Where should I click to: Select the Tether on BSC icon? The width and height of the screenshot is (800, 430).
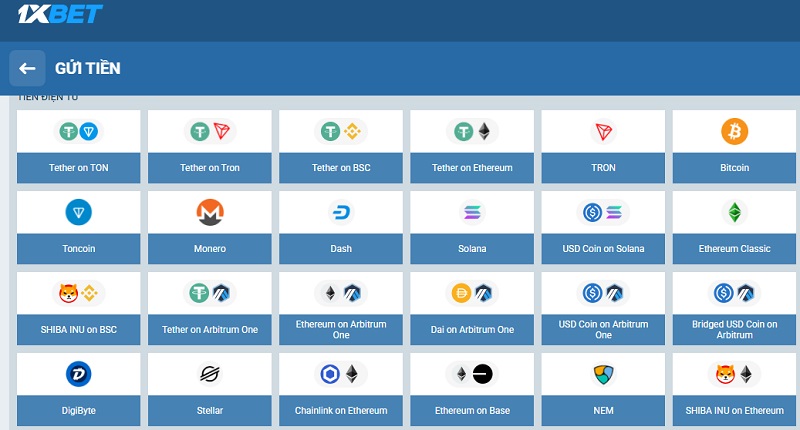click(341, 132)
